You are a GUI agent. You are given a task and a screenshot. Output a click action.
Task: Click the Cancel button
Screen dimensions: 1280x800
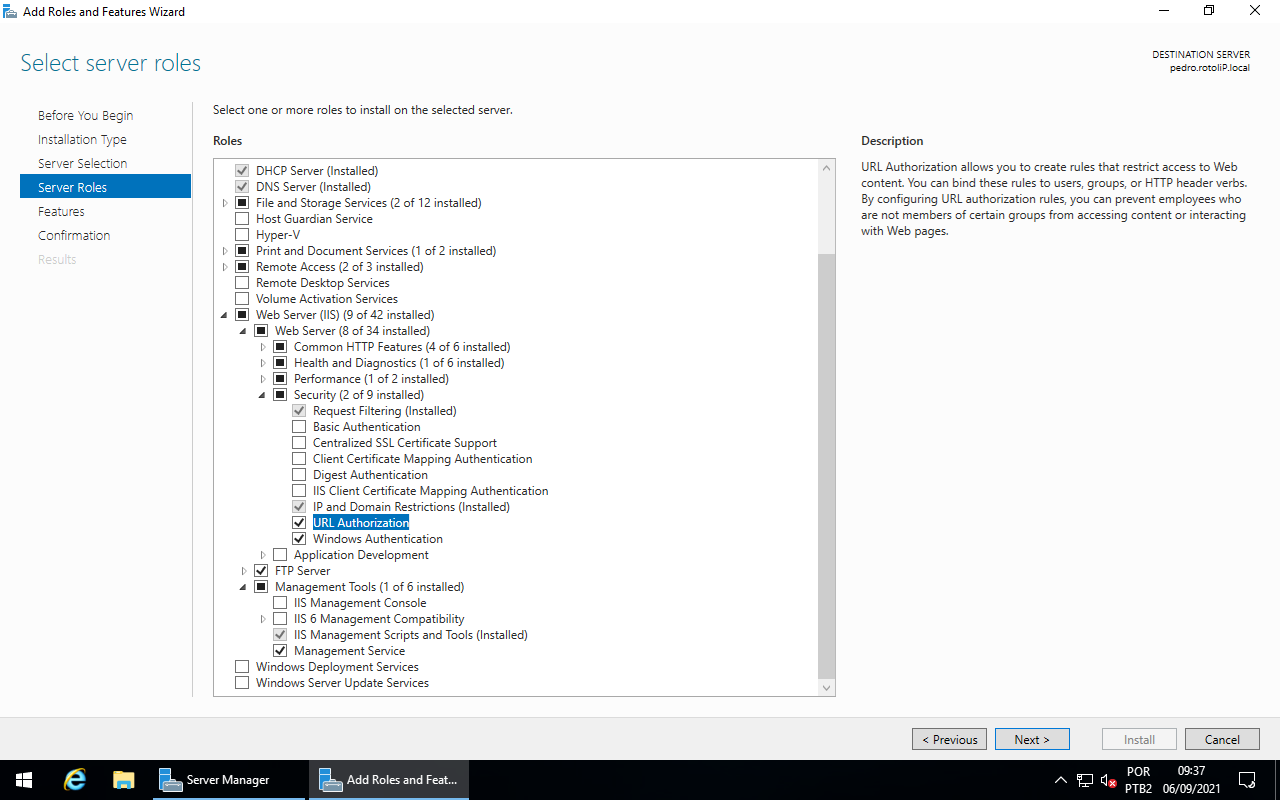click(1221, 739)
